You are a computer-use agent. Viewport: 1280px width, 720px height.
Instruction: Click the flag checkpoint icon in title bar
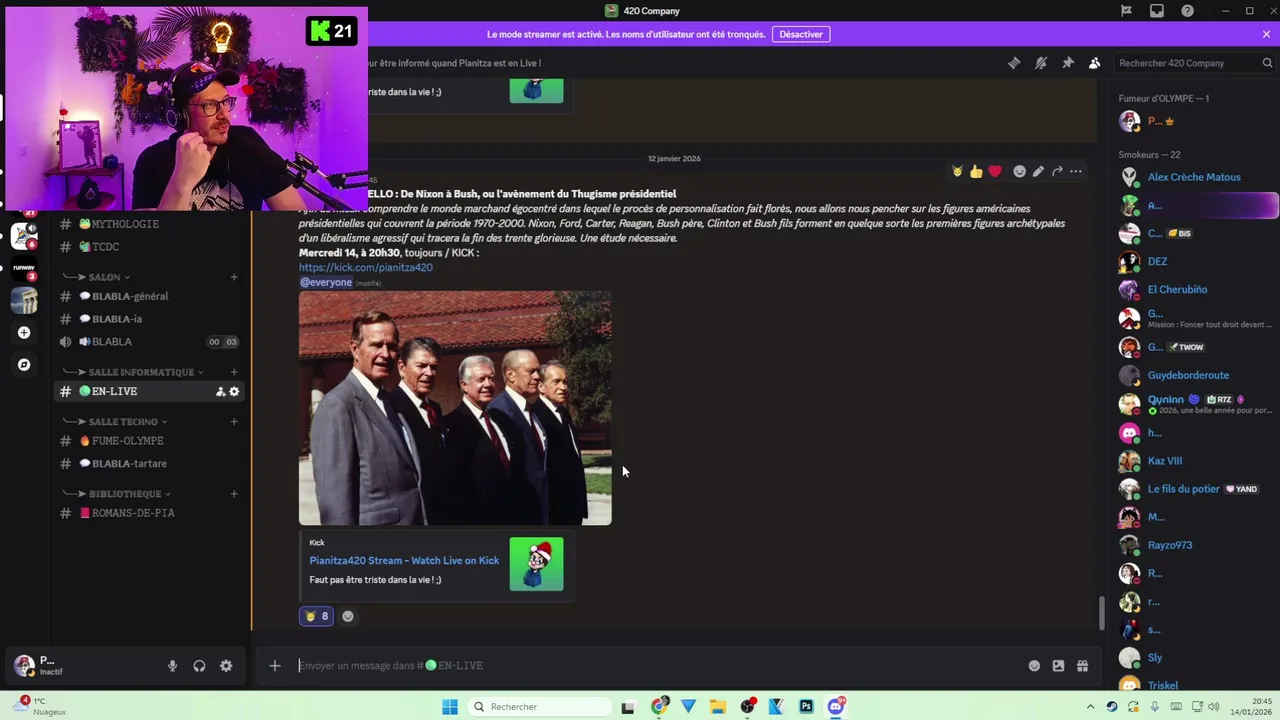pos(1126,11)
